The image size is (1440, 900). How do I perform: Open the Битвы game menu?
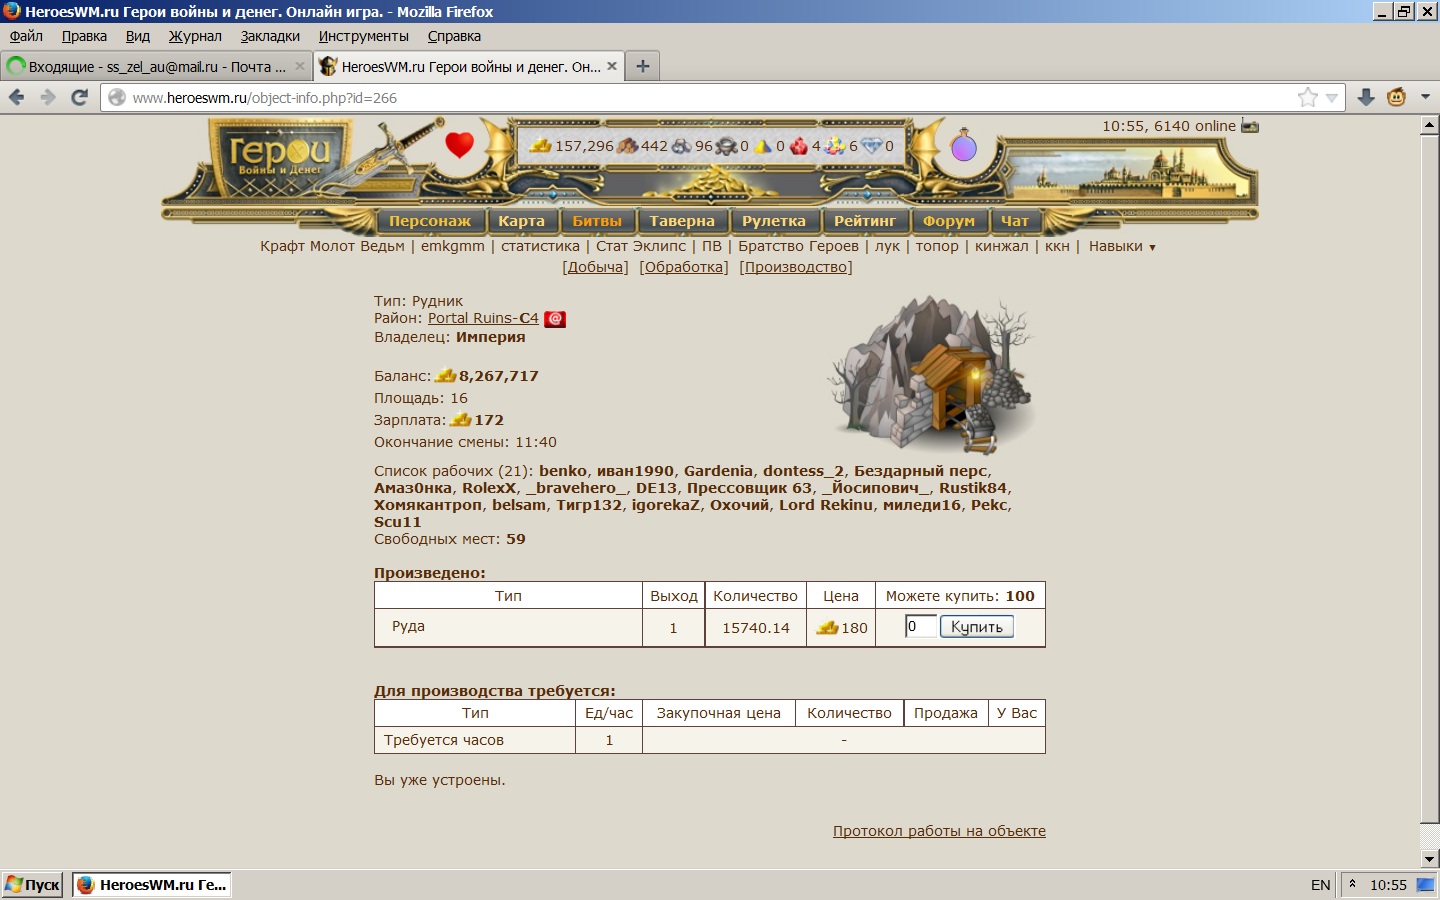point(597,221)
